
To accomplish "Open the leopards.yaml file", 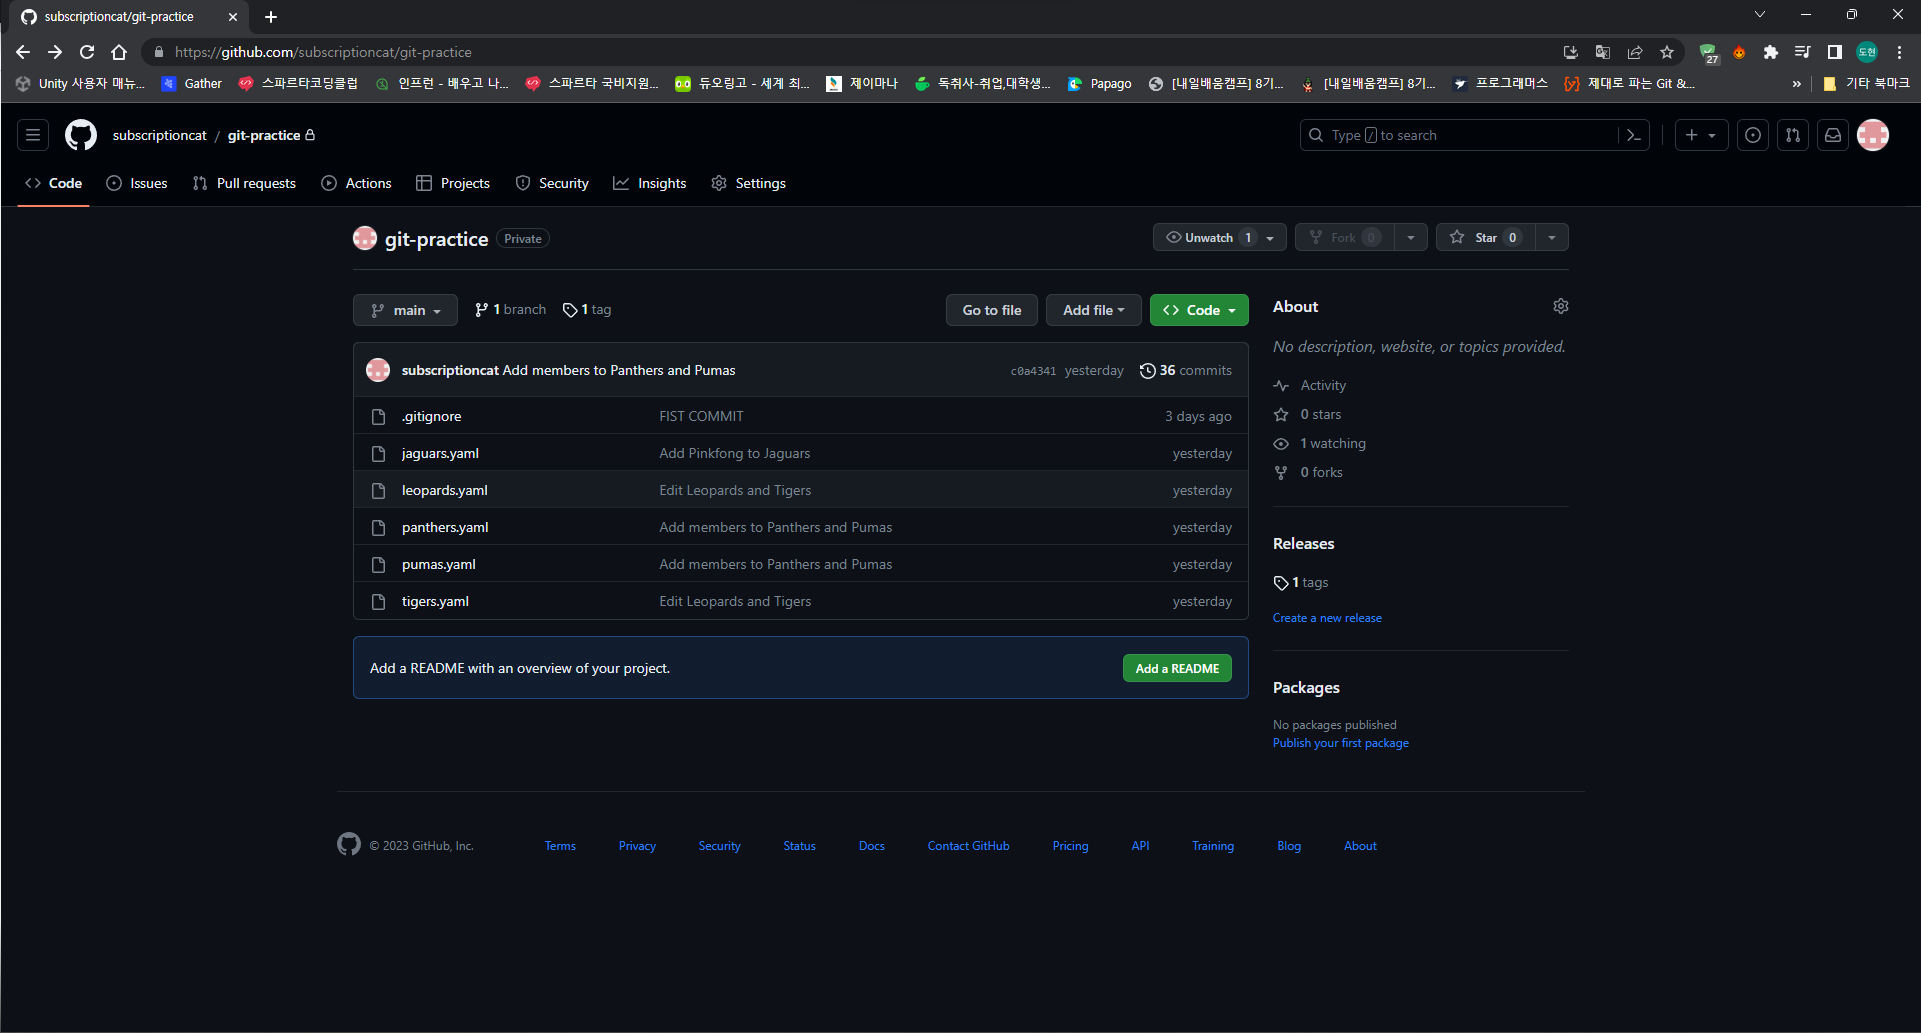I will pyautogui.click(x=445, y=491).
